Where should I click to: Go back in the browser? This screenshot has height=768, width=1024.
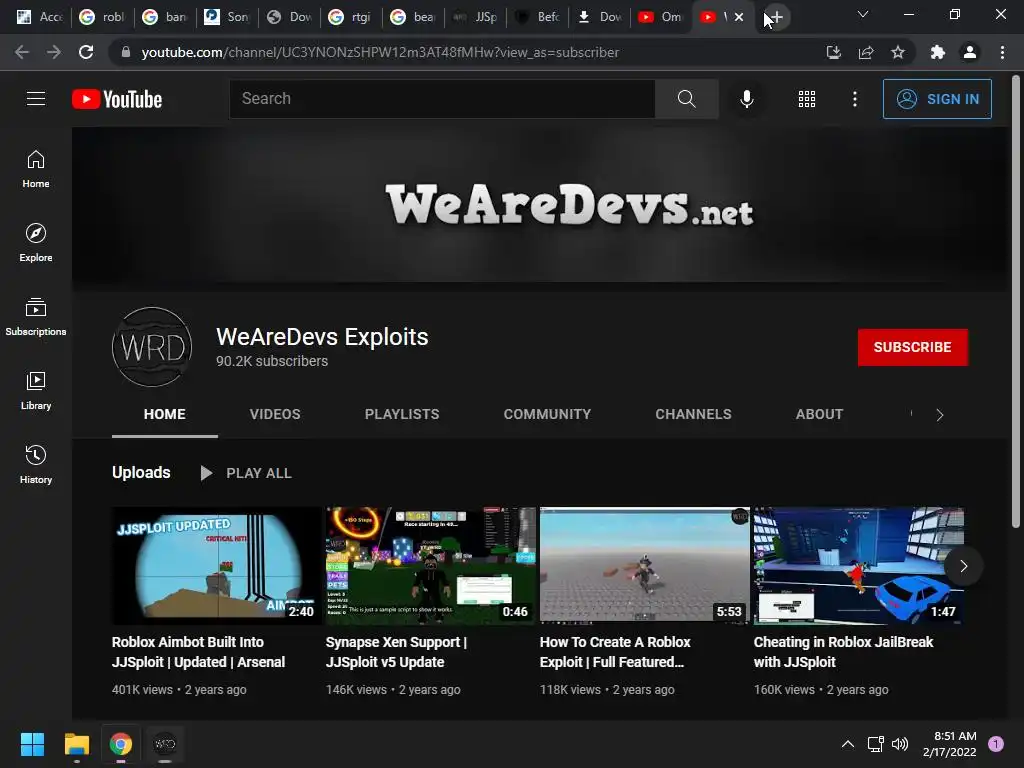pyautogui.click(x=22, y=52)
